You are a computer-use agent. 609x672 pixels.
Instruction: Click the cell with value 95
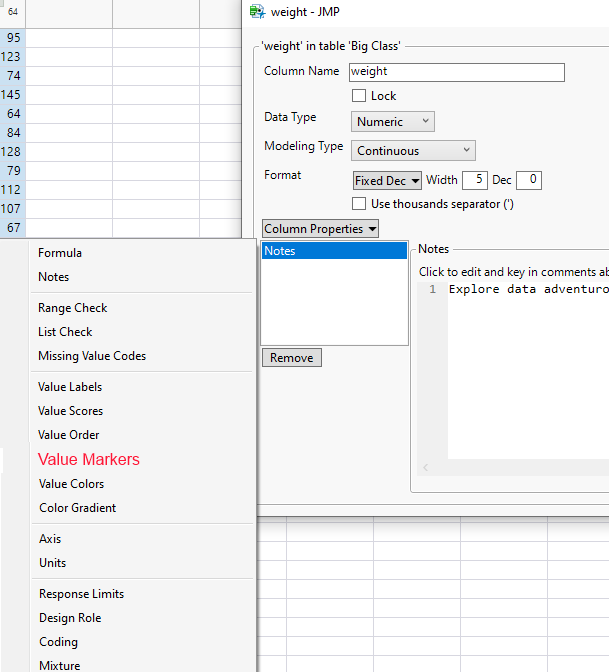coord(13,38)
